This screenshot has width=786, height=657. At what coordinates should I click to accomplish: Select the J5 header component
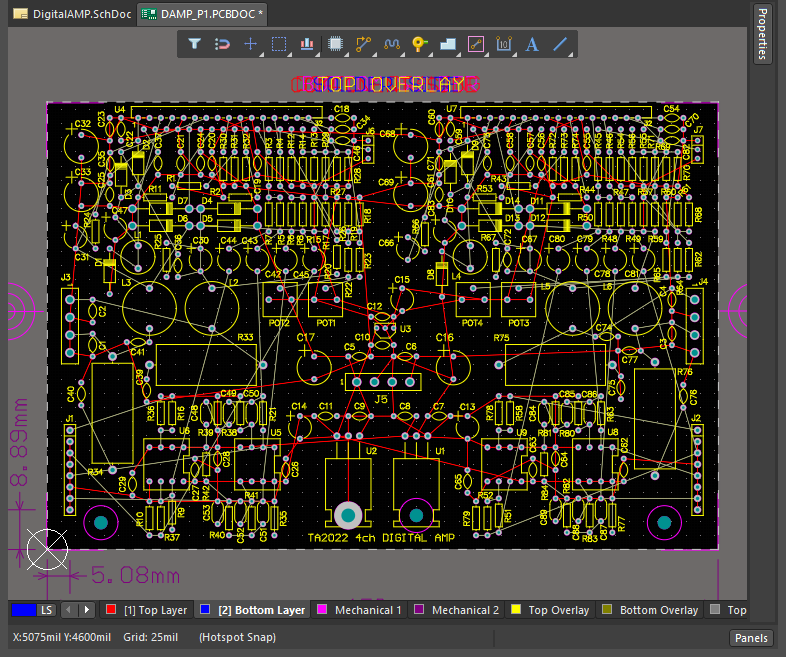(383, 382)
